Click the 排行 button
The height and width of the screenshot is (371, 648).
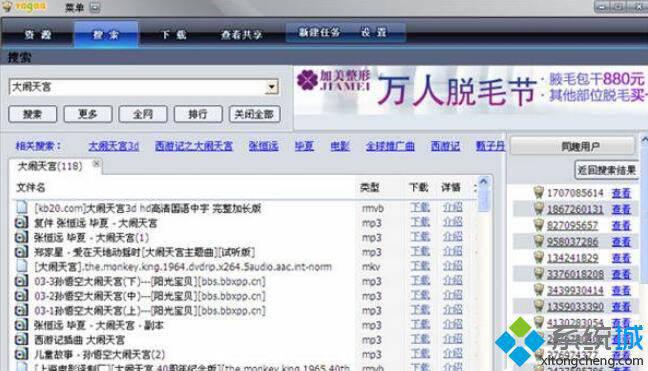198,114
